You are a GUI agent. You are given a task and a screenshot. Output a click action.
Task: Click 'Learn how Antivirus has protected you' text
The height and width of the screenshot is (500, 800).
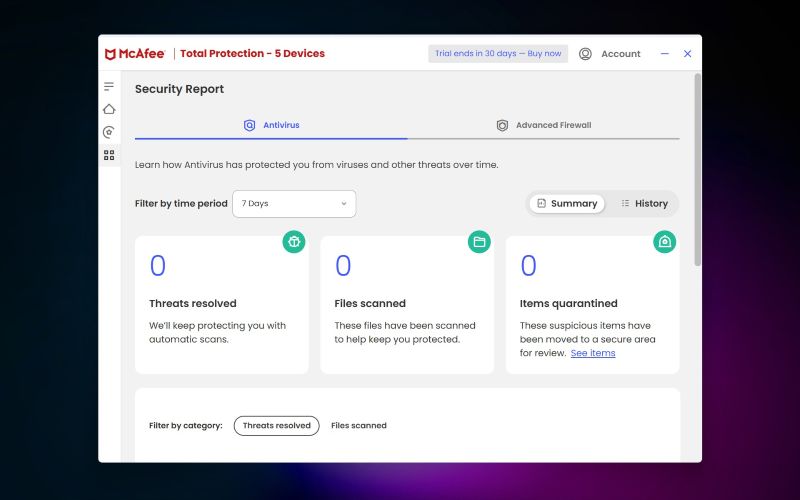[316, 165]
